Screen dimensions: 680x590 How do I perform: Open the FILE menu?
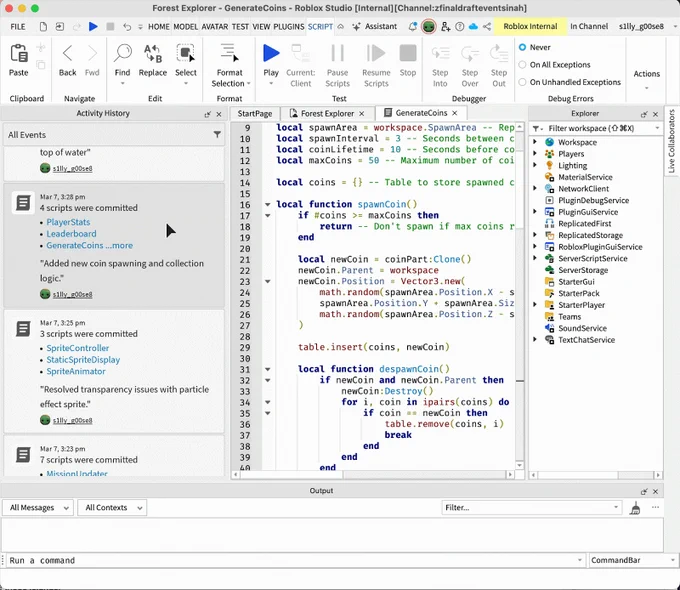point(18,26)
